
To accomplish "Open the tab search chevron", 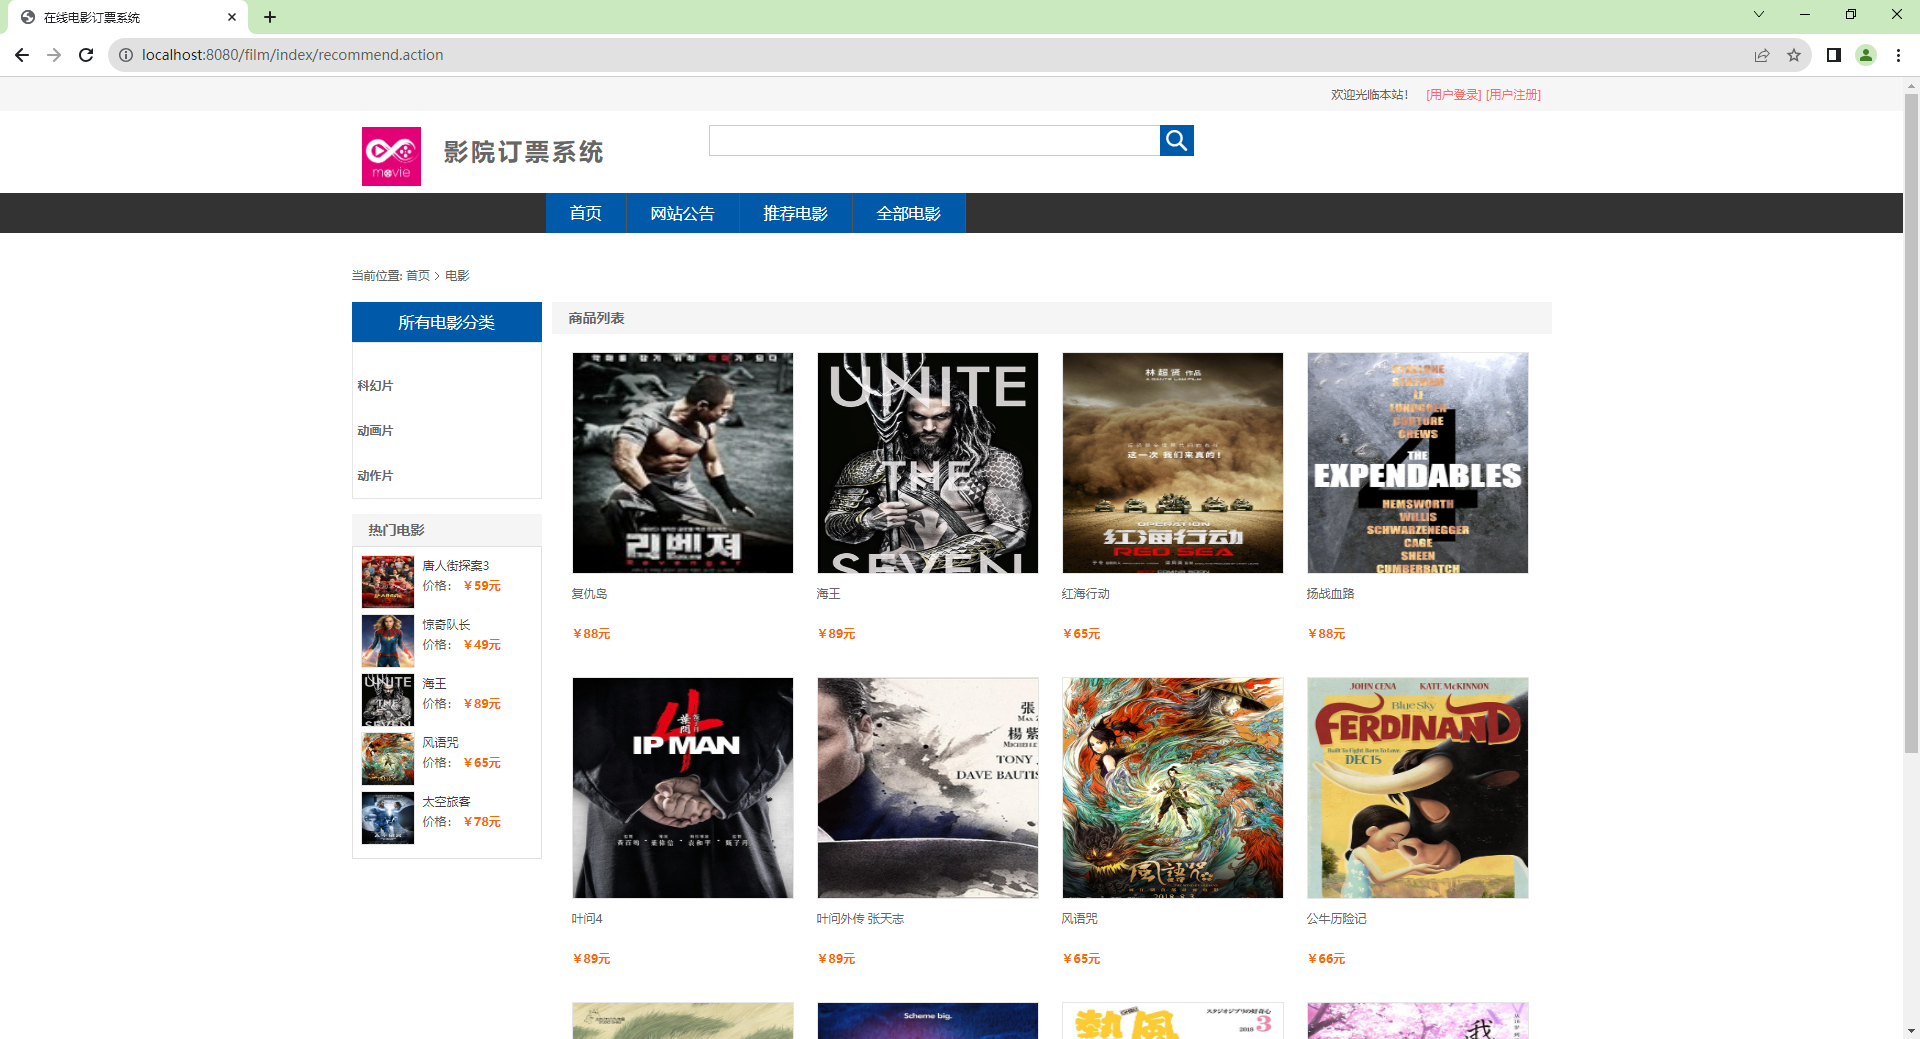I will (1759, 14).
